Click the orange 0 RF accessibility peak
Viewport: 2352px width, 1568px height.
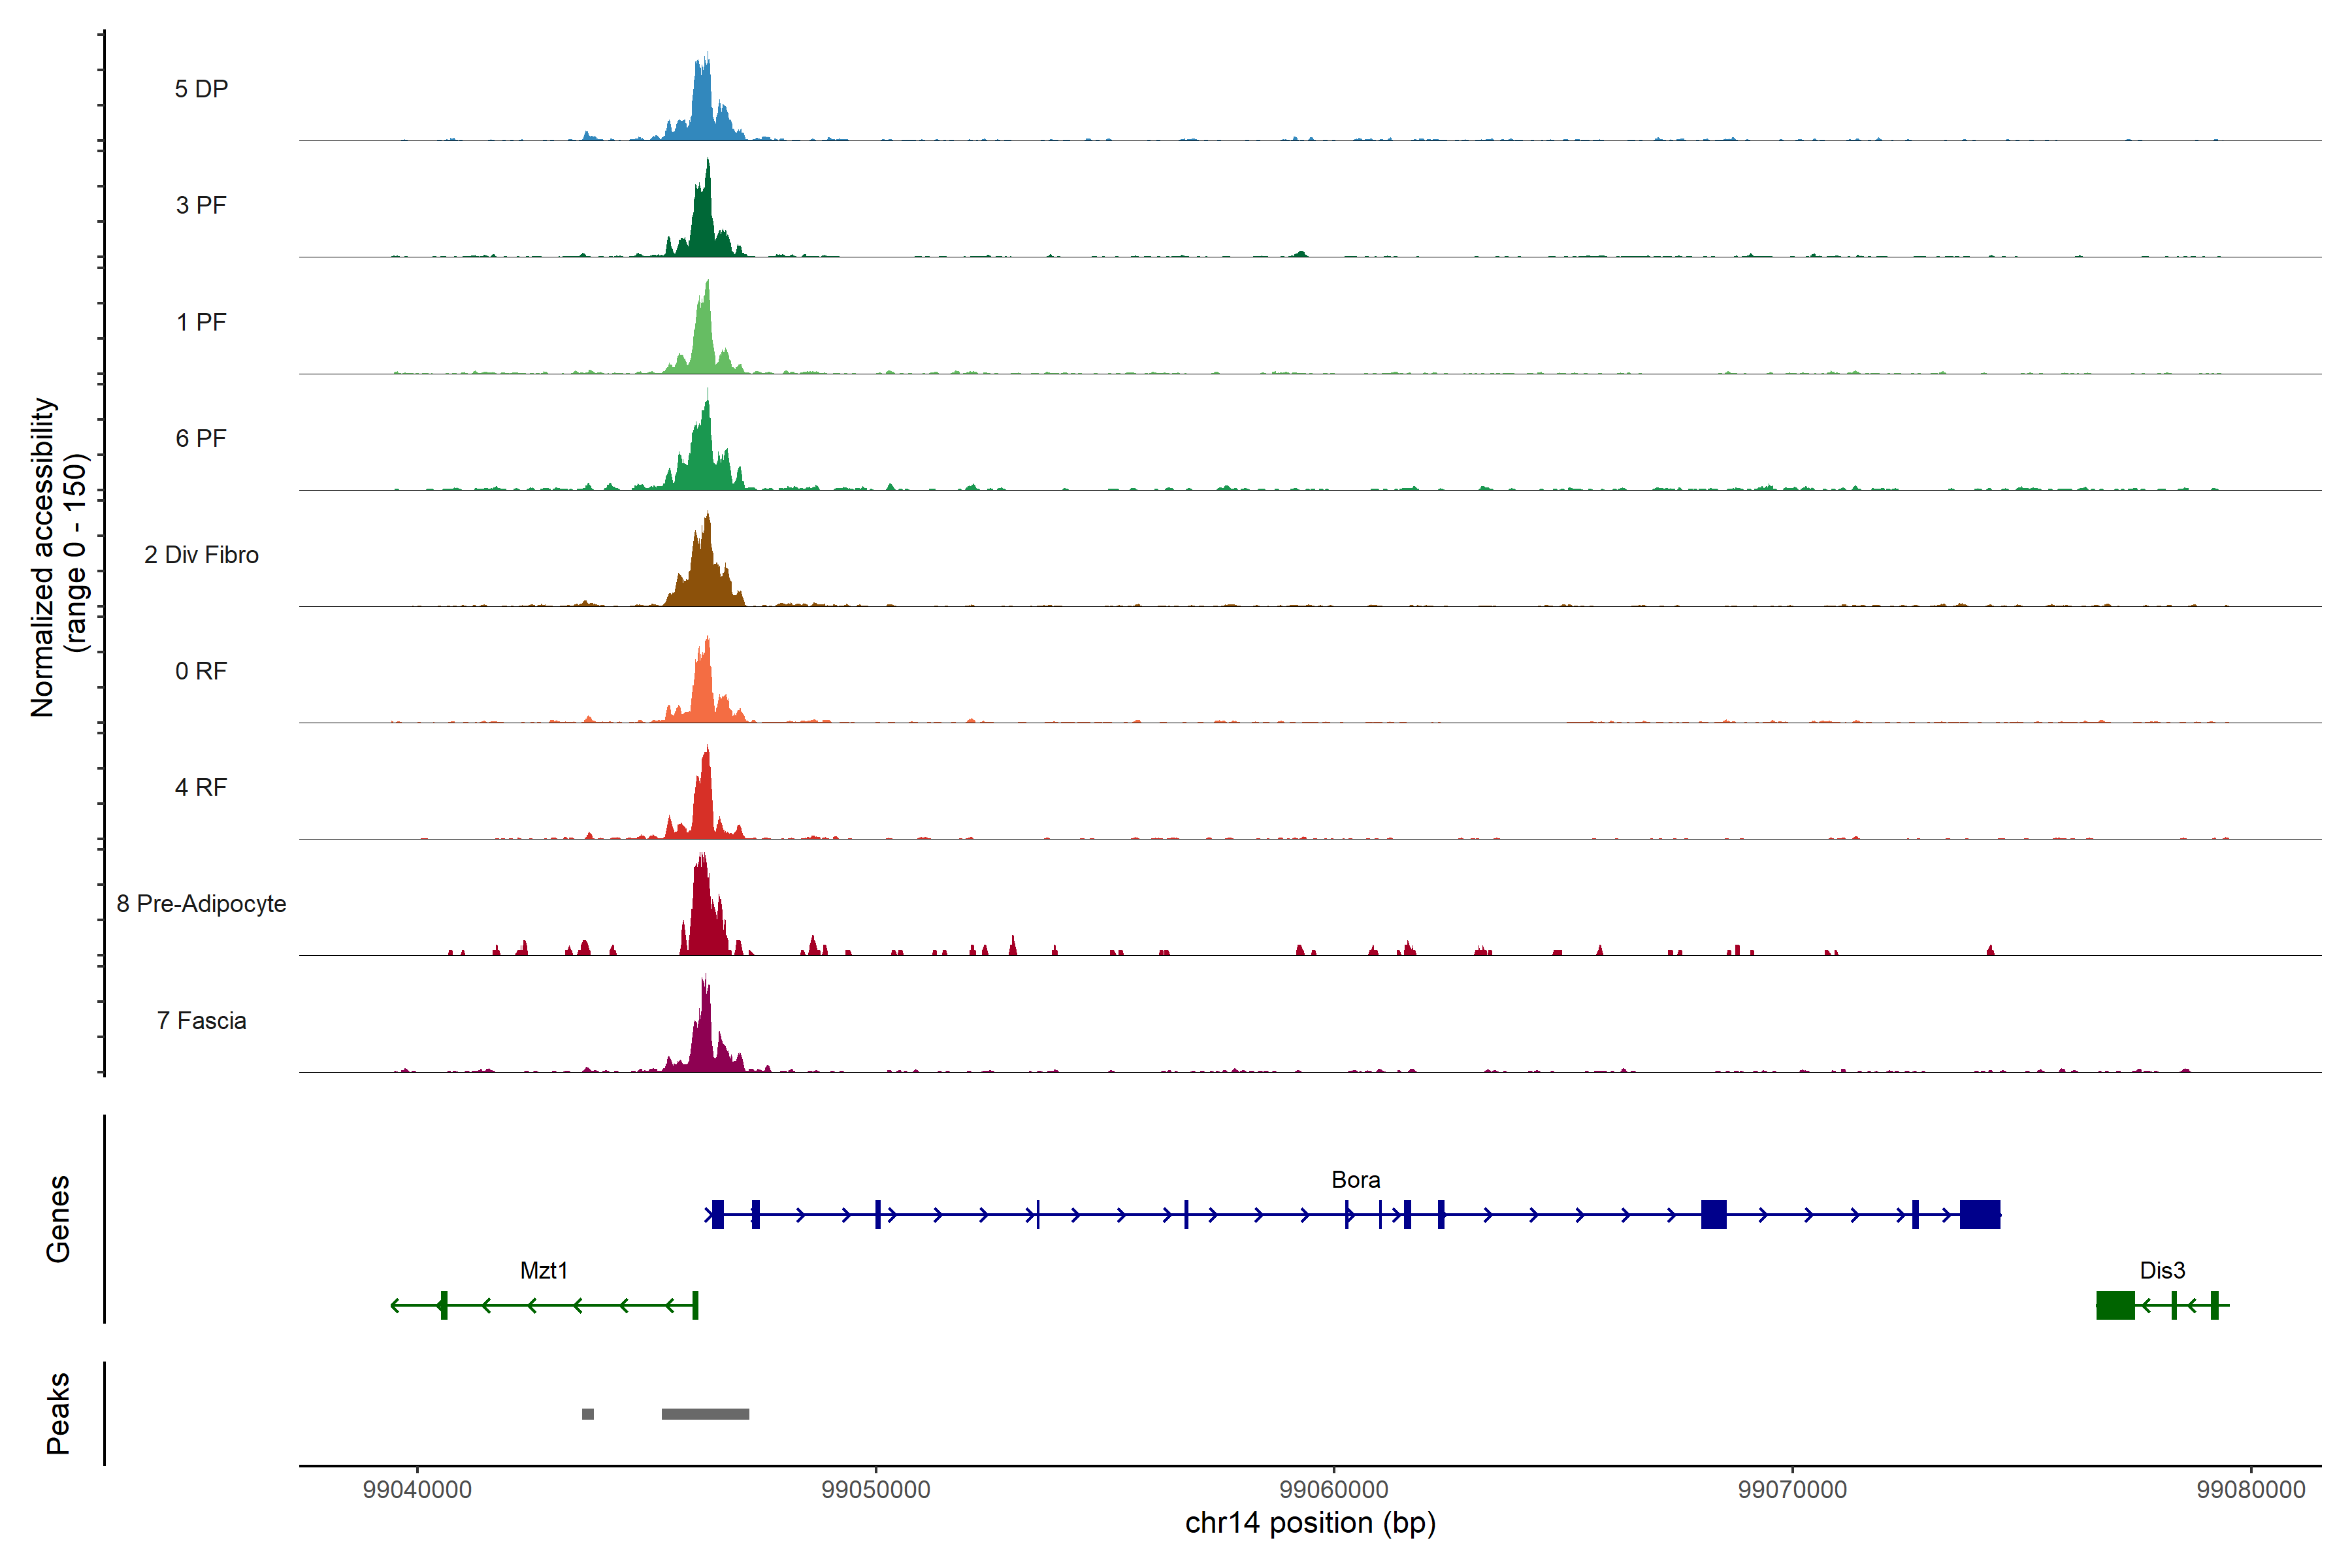703,690
